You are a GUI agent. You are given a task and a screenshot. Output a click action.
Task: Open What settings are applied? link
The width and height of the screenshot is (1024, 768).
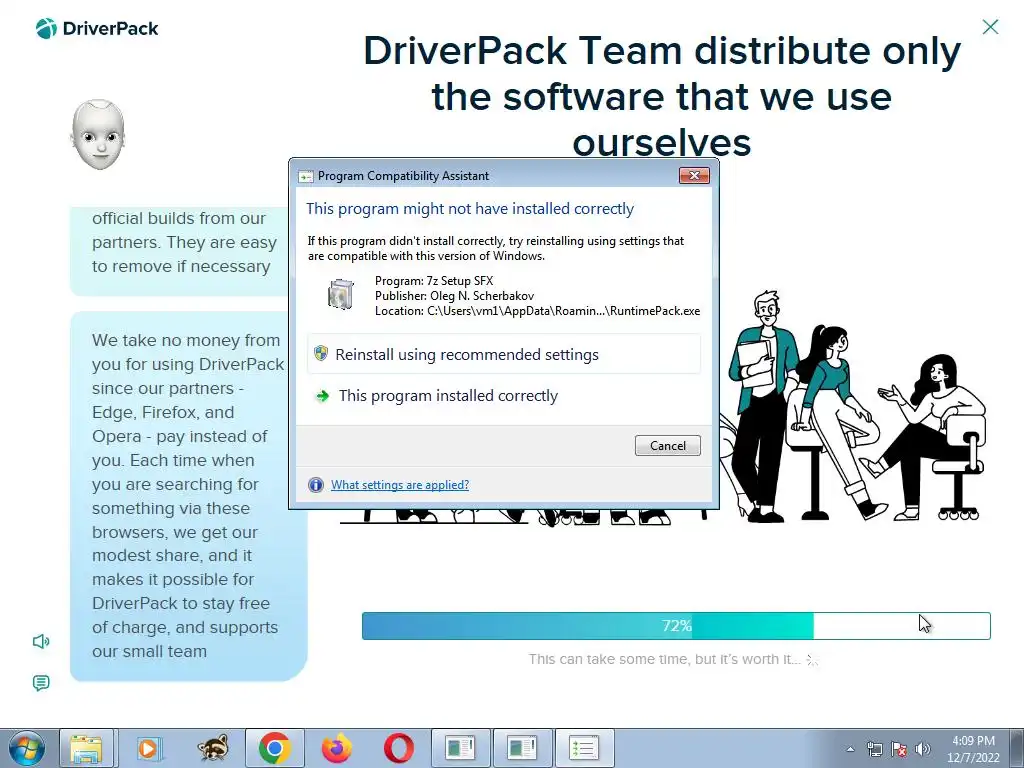400,485
